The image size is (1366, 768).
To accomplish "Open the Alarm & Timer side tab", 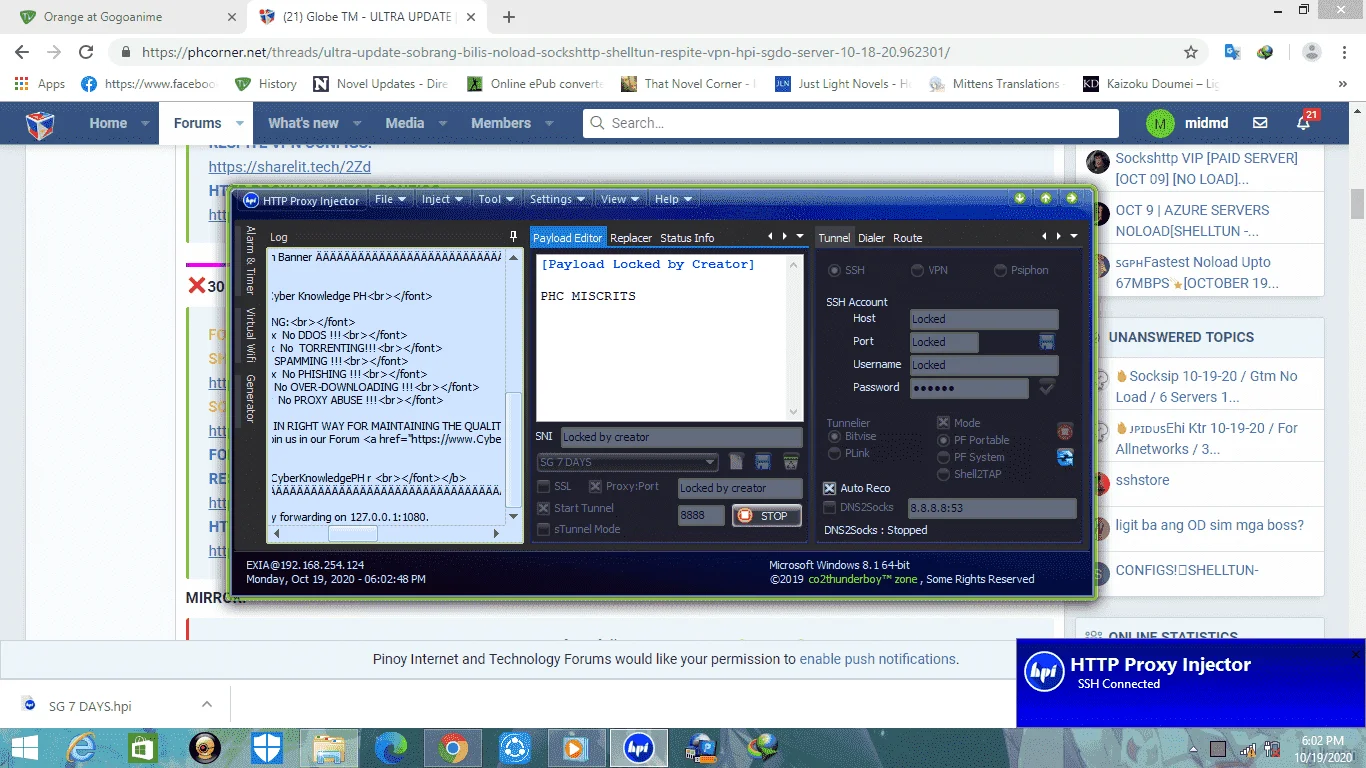I will [251, 259].
